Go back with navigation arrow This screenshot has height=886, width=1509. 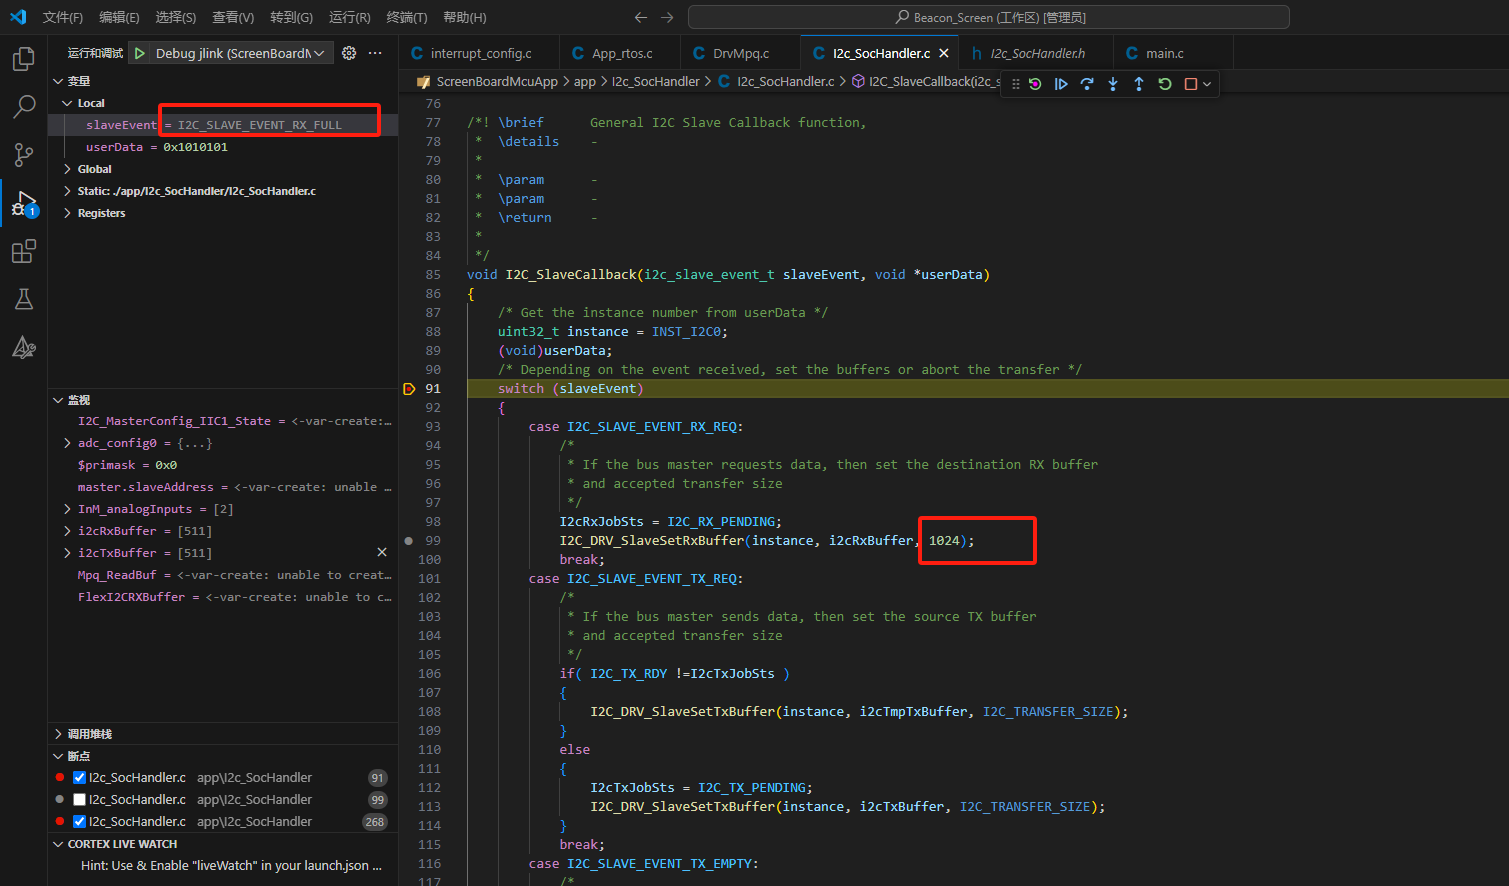[x=641, y=17]
